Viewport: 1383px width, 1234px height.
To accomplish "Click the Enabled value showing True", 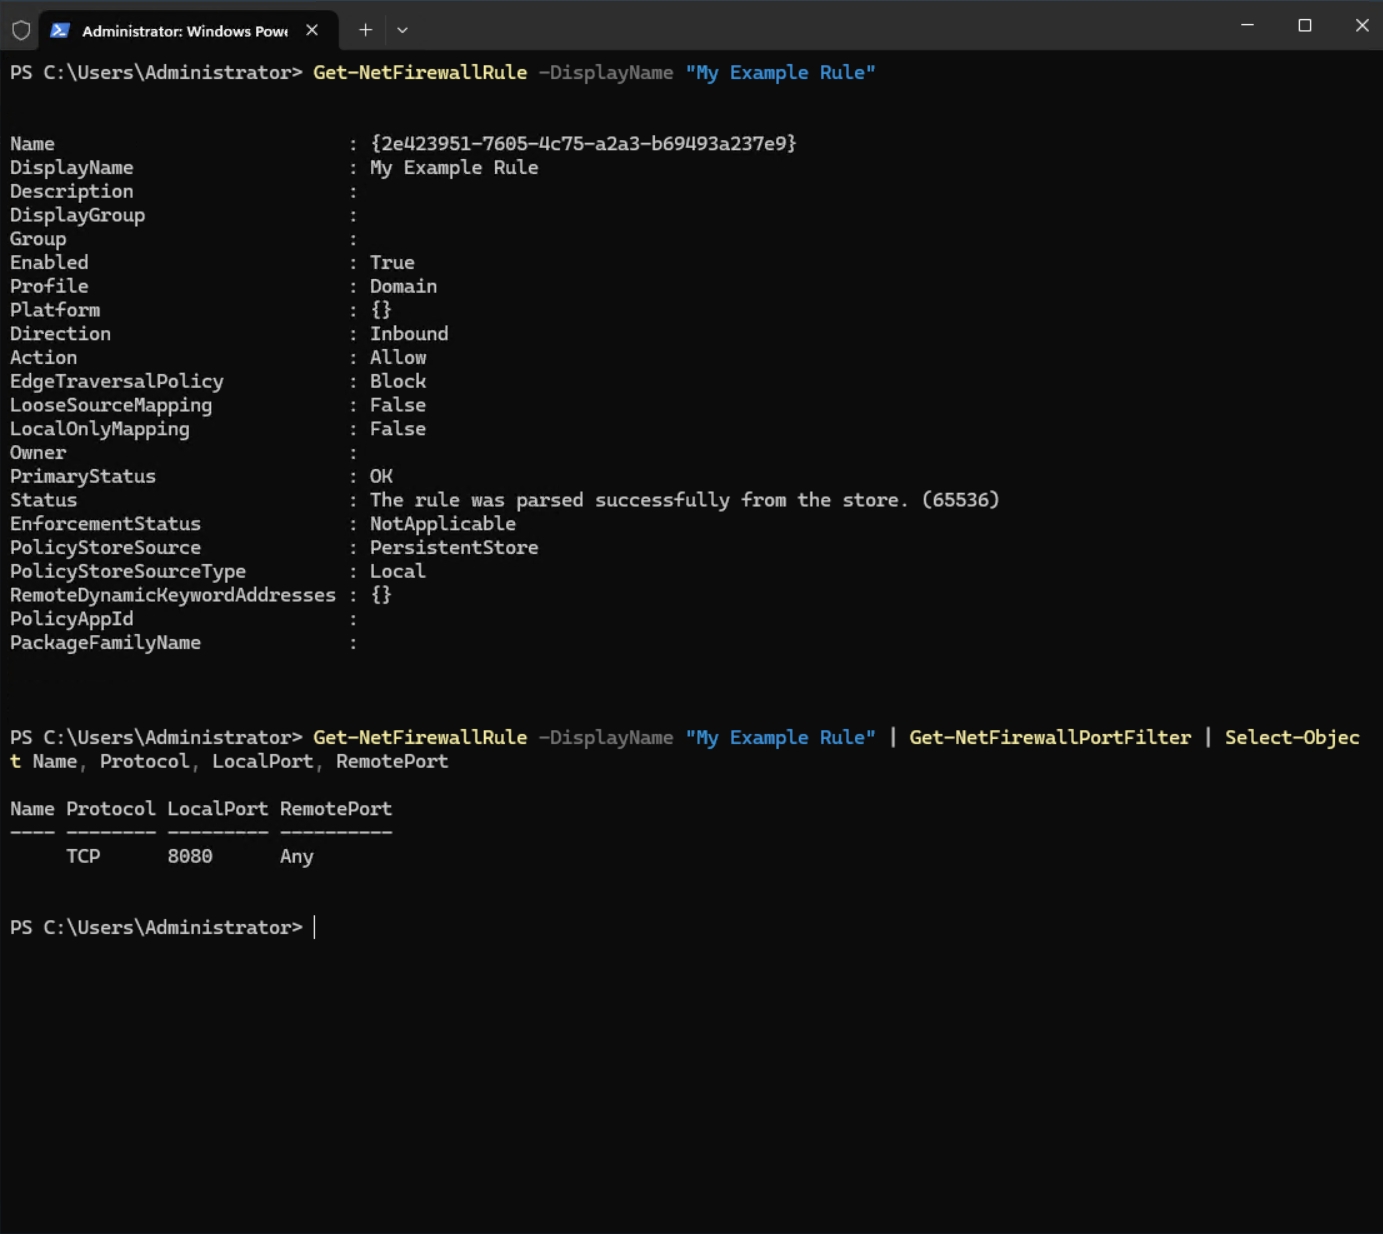I will pos(392,262).
